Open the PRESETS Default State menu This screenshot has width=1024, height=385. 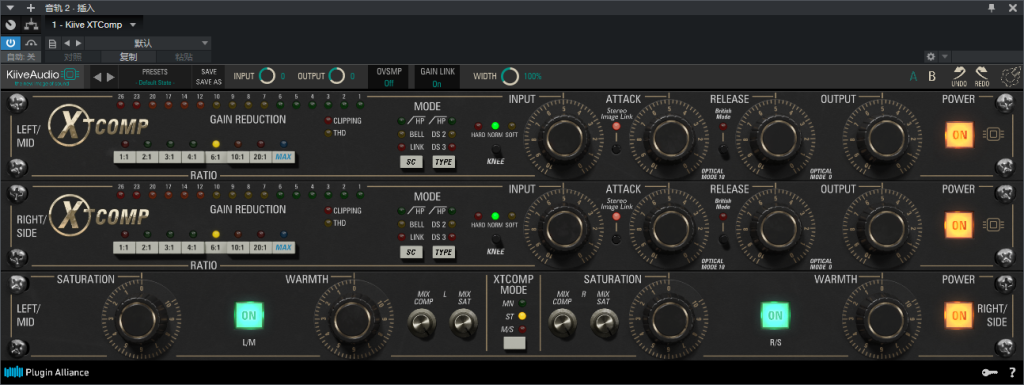[x=155, y=77]
